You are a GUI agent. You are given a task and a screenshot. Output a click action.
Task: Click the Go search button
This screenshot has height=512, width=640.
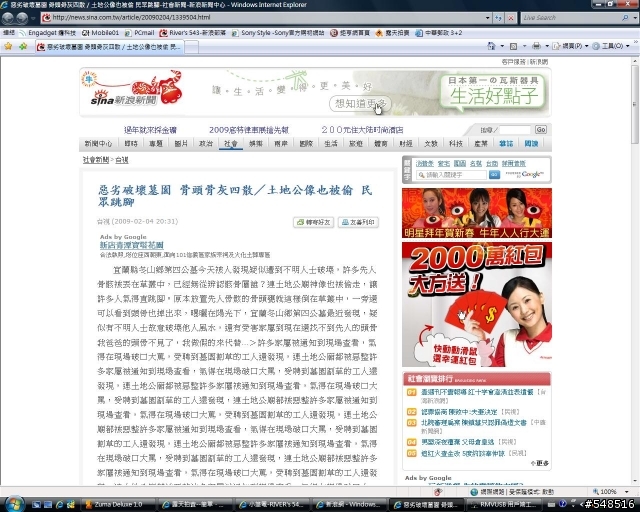[x=541, y=130]
